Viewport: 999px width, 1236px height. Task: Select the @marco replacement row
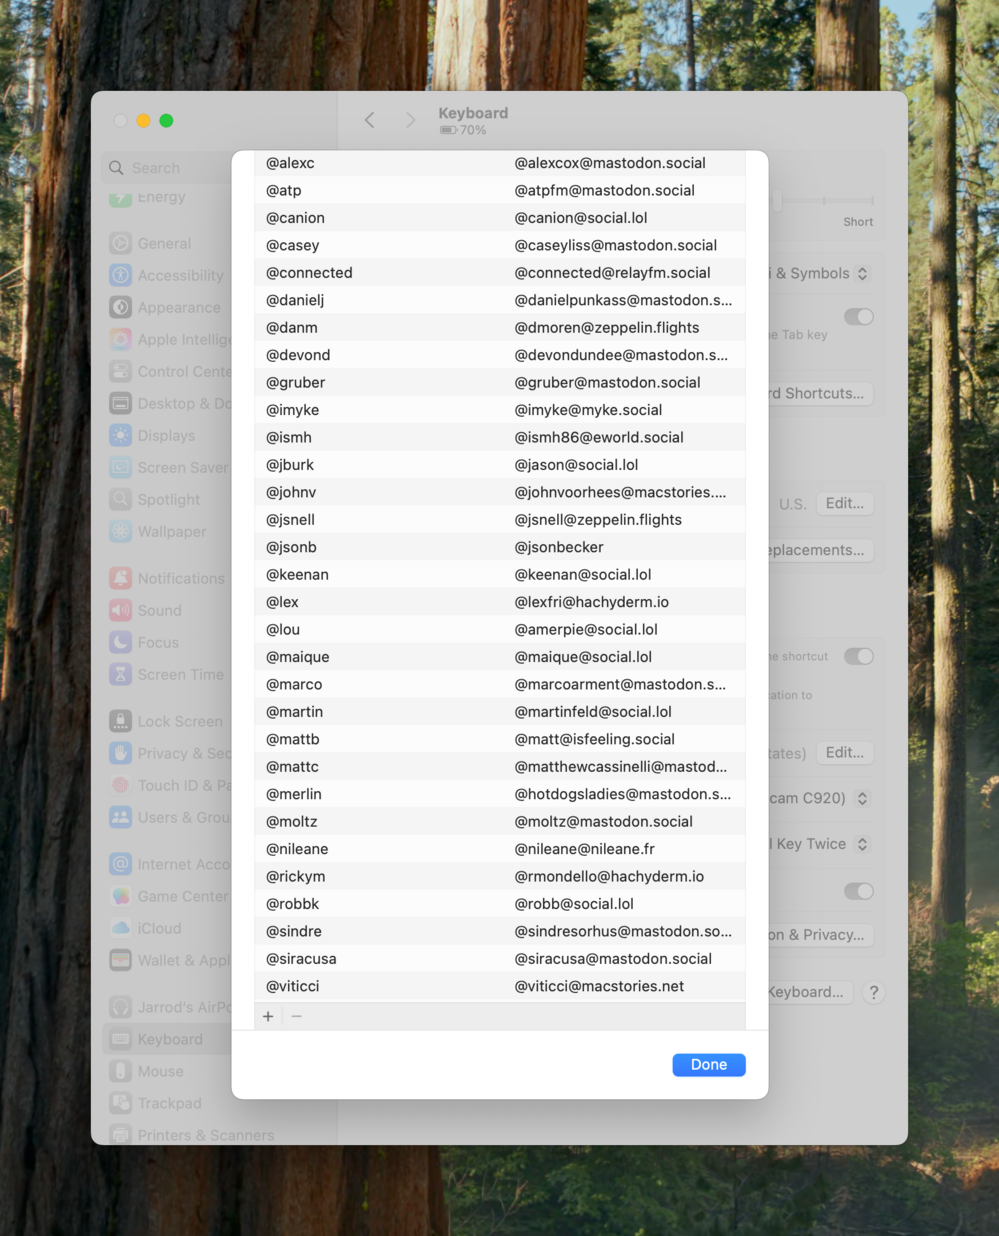[x=500, y=684]
